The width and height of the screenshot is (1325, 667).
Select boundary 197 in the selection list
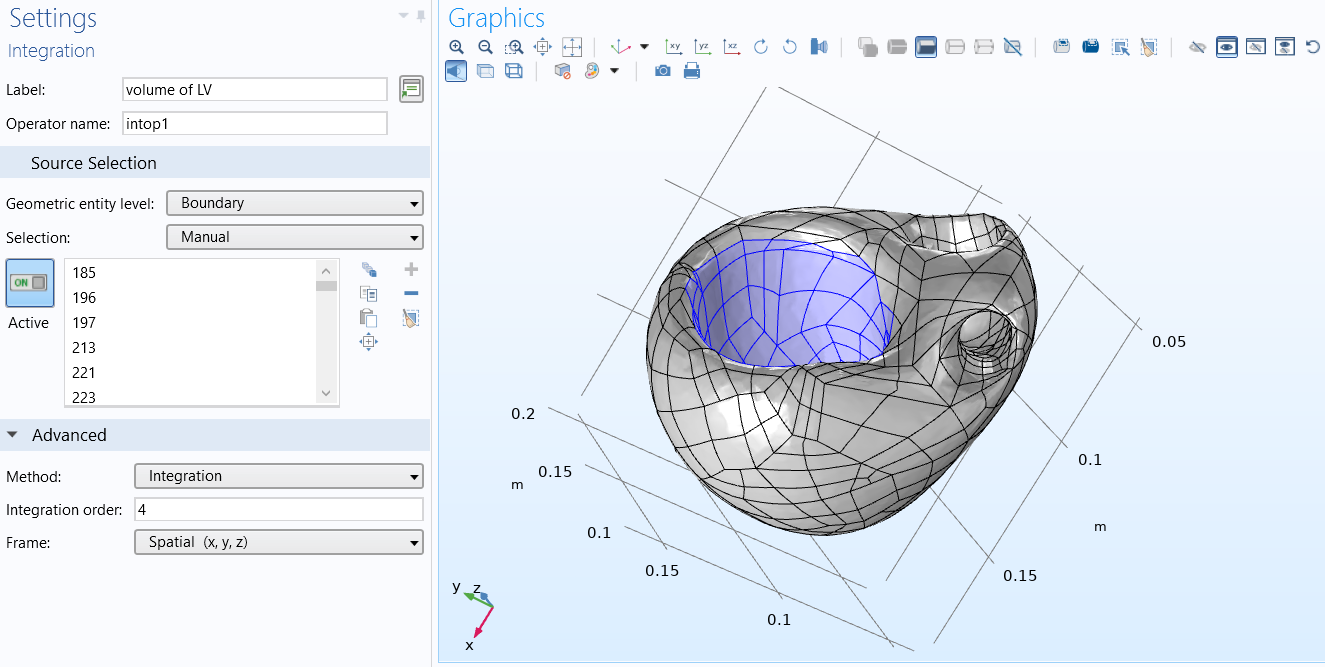click(85, 322)
